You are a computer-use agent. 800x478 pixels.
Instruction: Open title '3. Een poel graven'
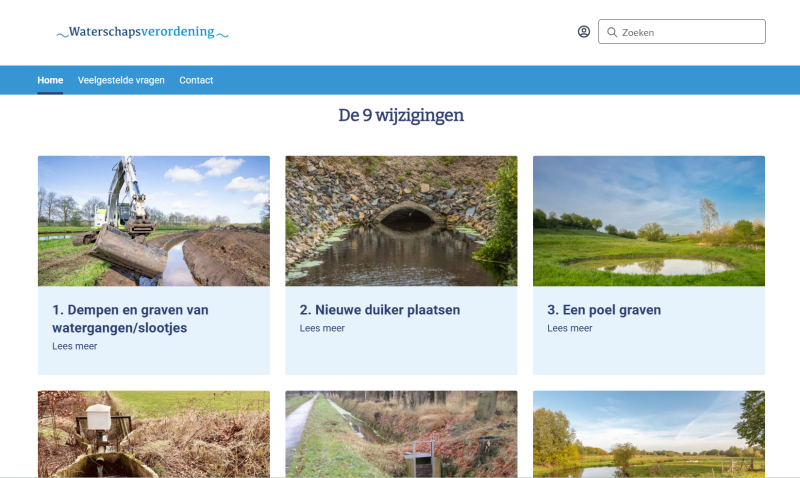pyautogui.click(x=604, y=310)
